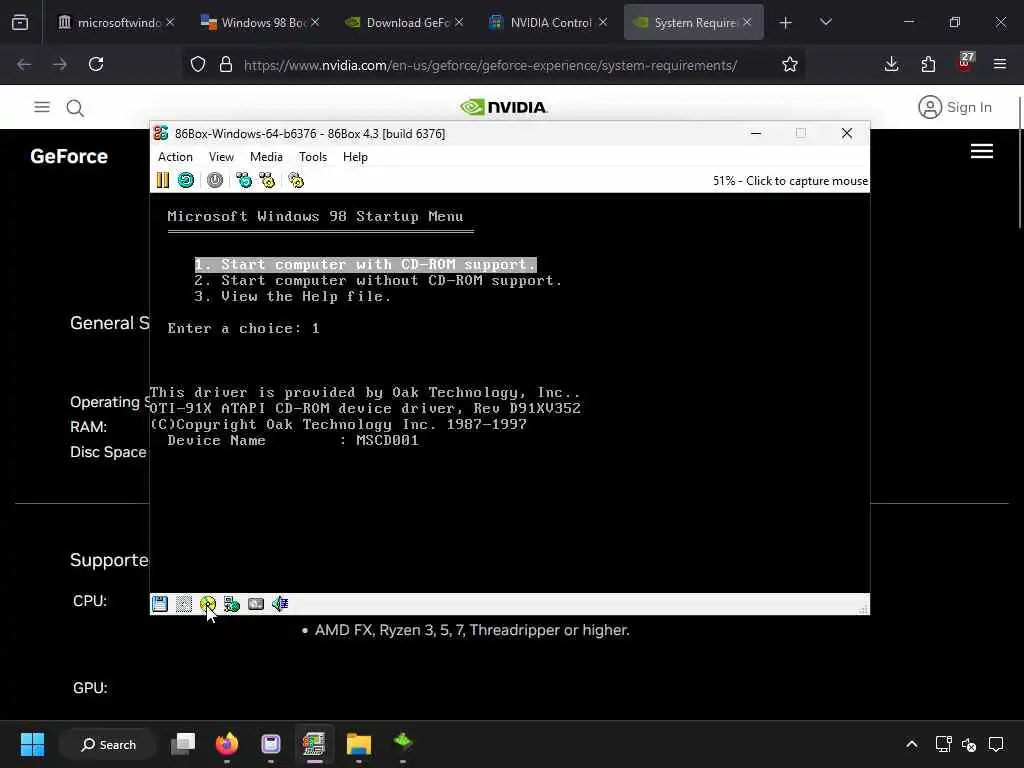Open the notifications tray icon
The image size is (1024, 768).
click(996, 744)
